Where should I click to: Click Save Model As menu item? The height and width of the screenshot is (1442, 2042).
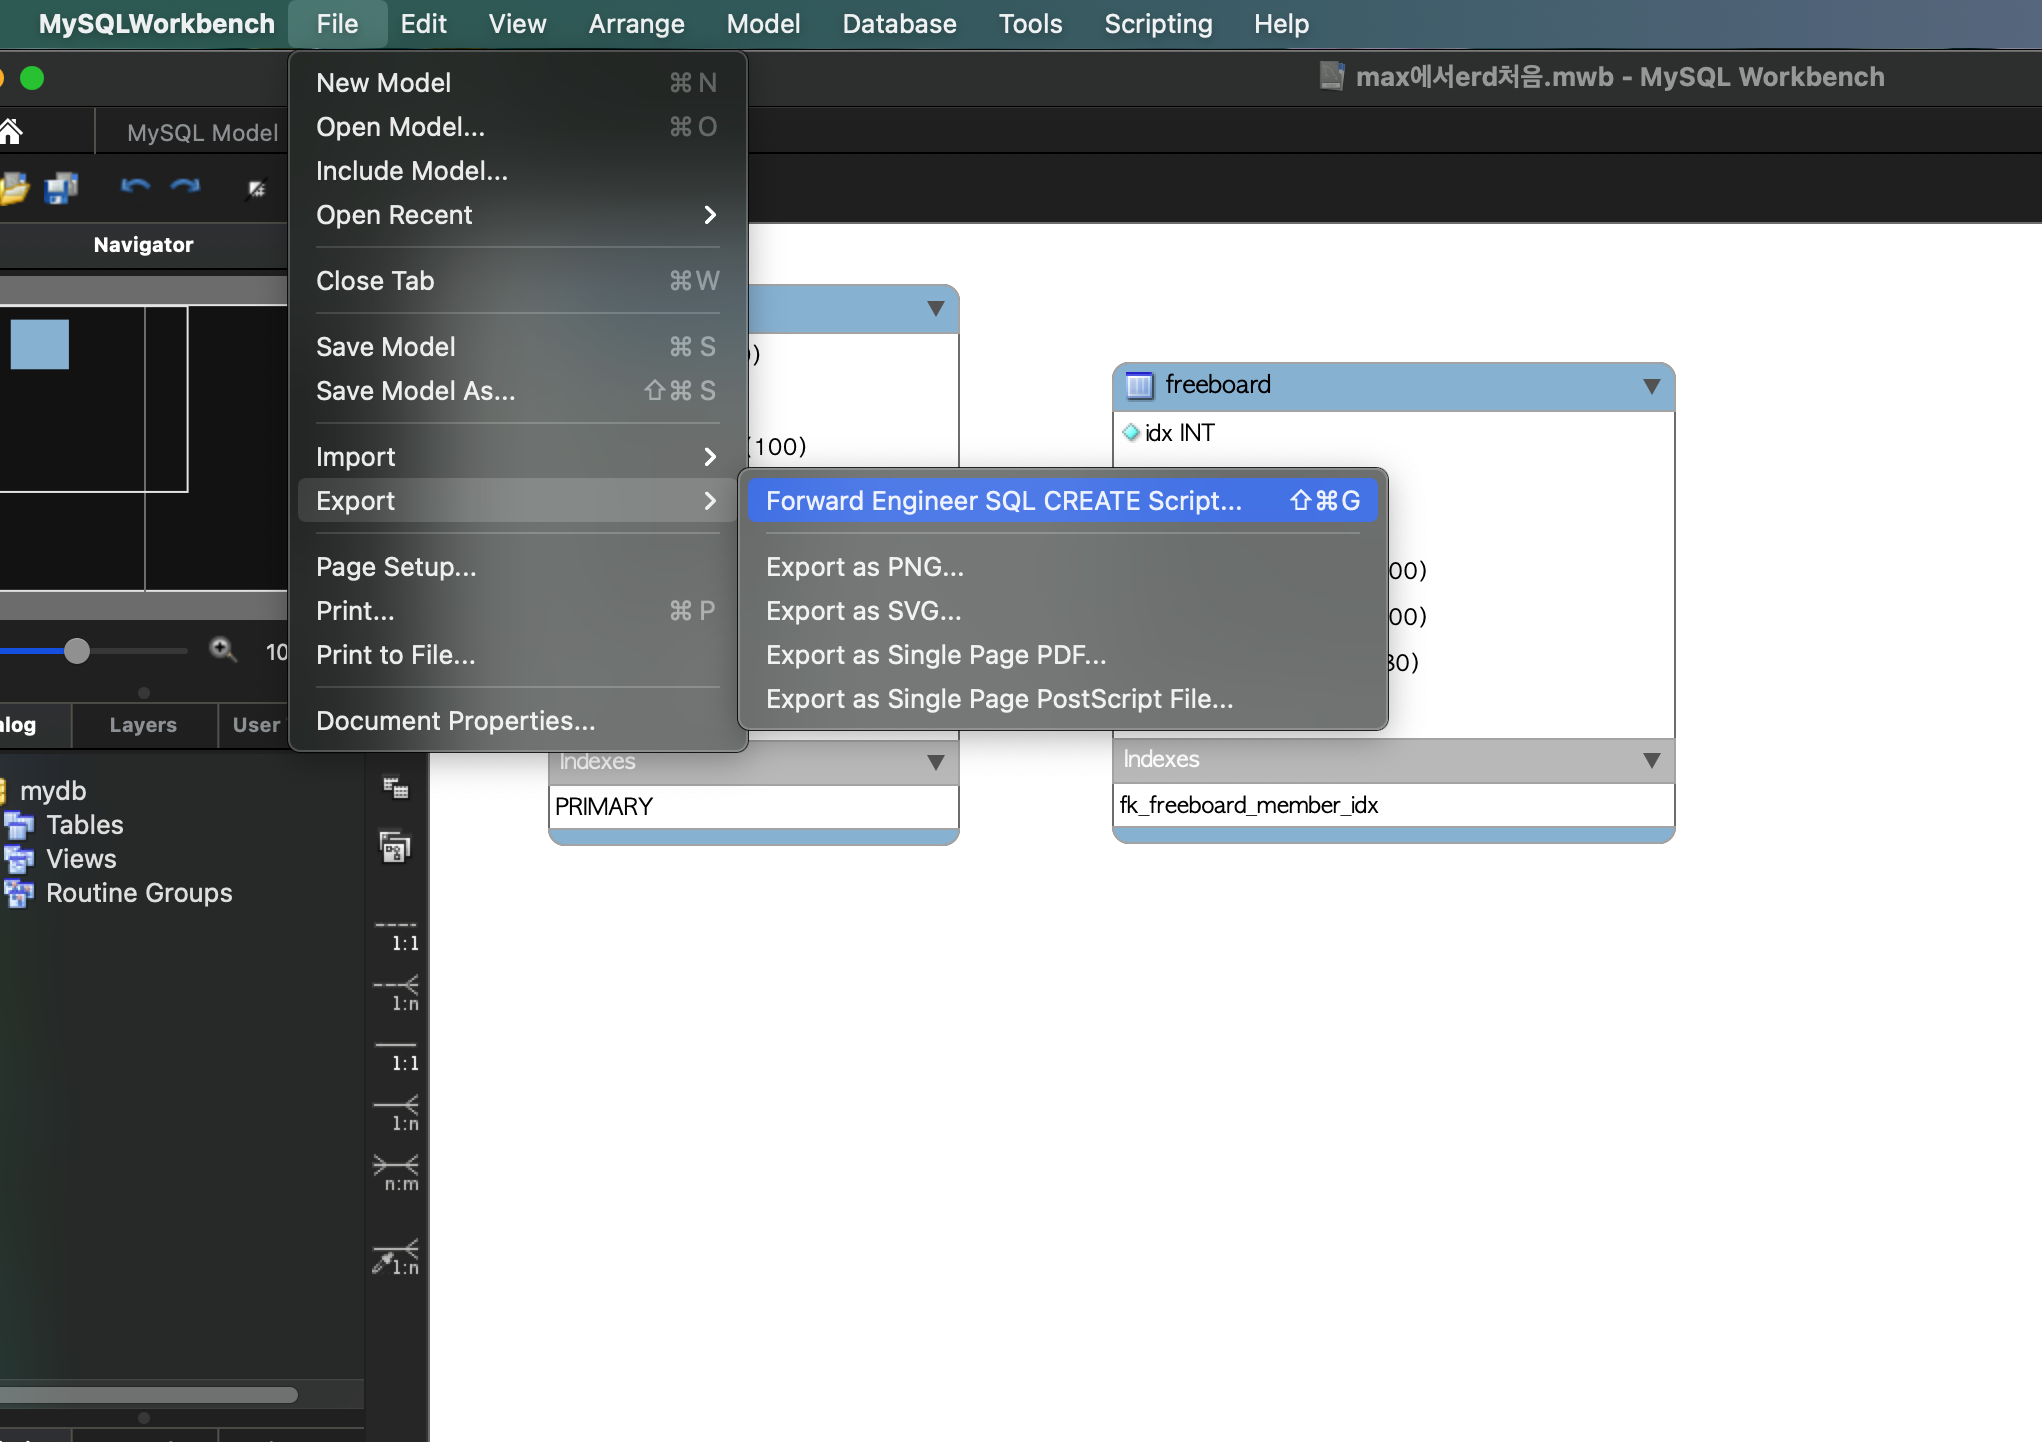pyautogui.click(x=416, y=391)
